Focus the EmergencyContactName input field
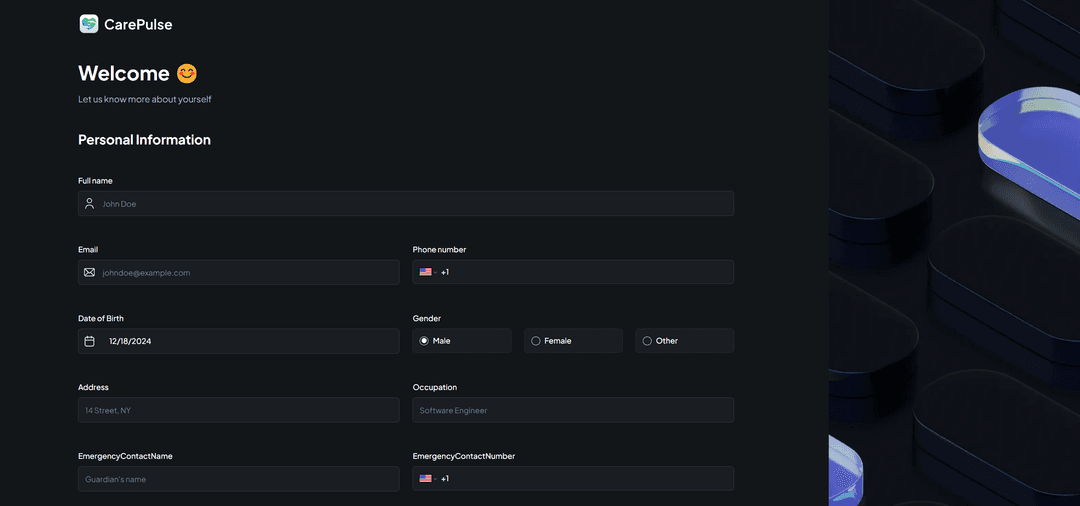Image resolution: width=1080 pixels, height=506 pixels. 238,479
